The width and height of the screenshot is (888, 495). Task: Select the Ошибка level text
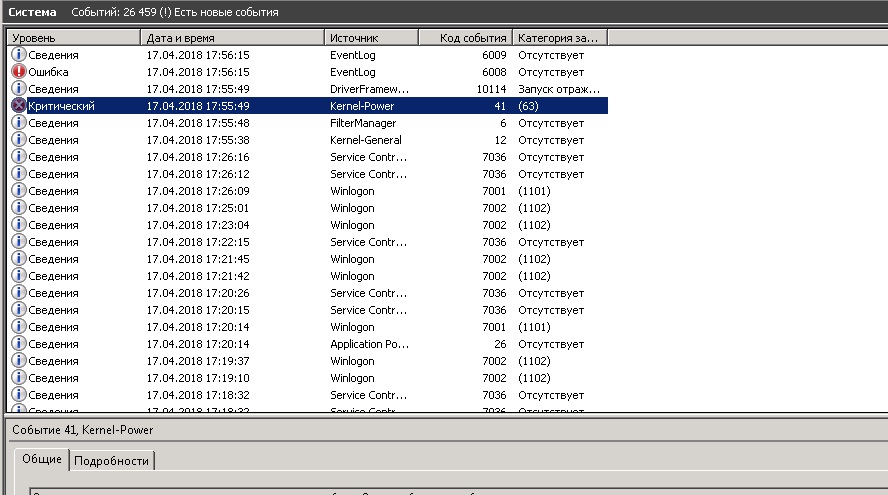coord(48,72)
